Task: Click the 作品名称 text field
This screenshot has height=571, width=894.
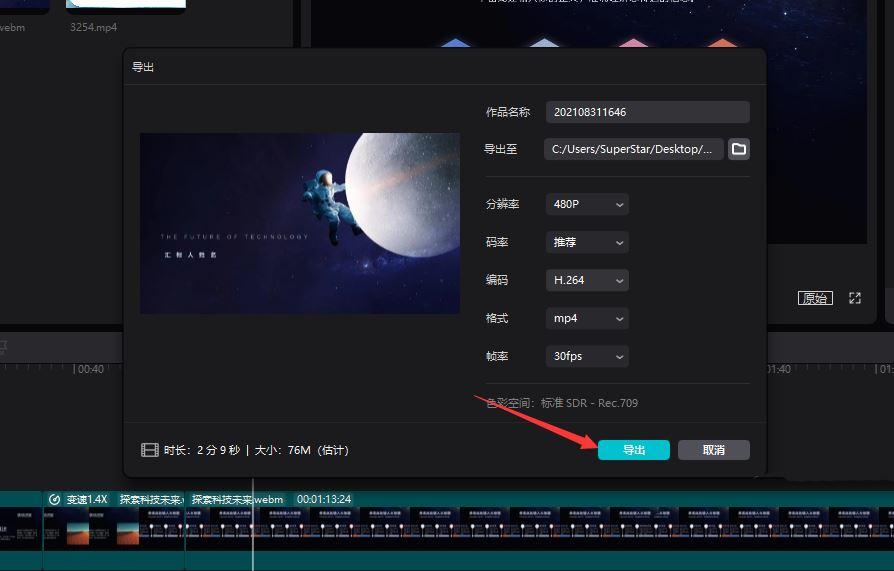Action: (647, 112)
